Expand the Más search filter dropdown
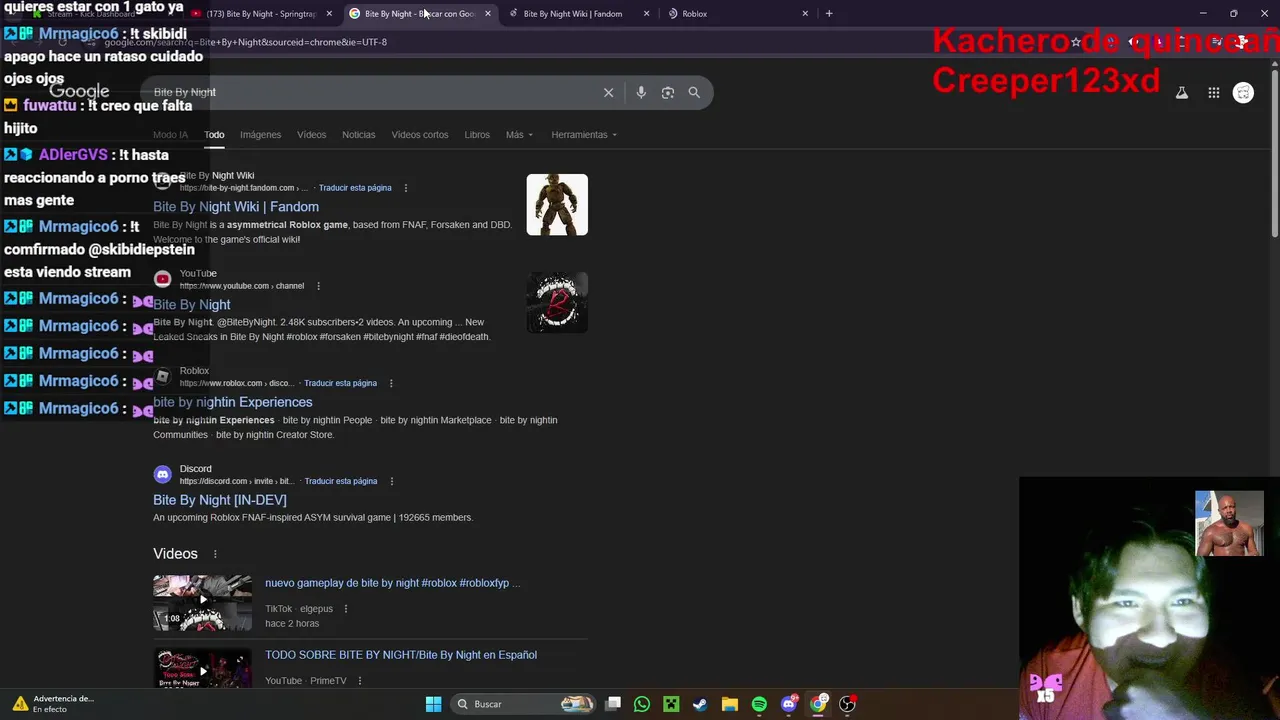 click(519, 135)
